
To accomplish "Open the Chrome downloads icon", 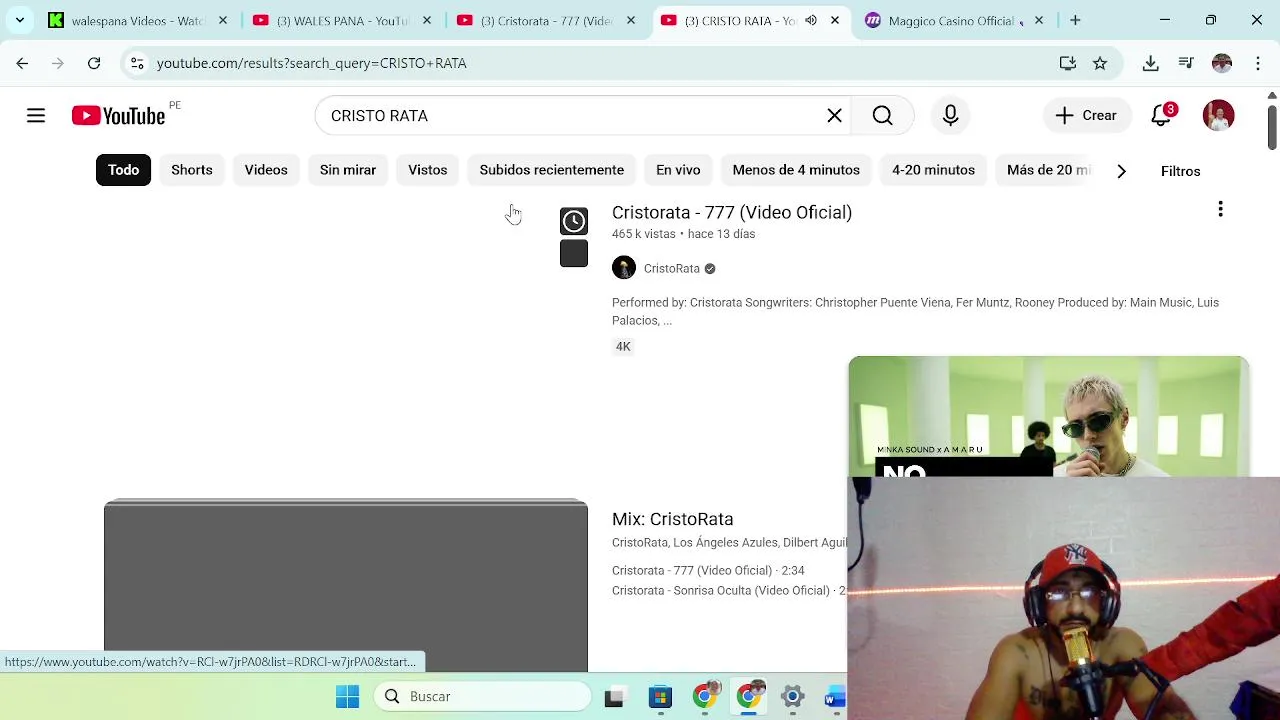I will tap(1151, 63).
